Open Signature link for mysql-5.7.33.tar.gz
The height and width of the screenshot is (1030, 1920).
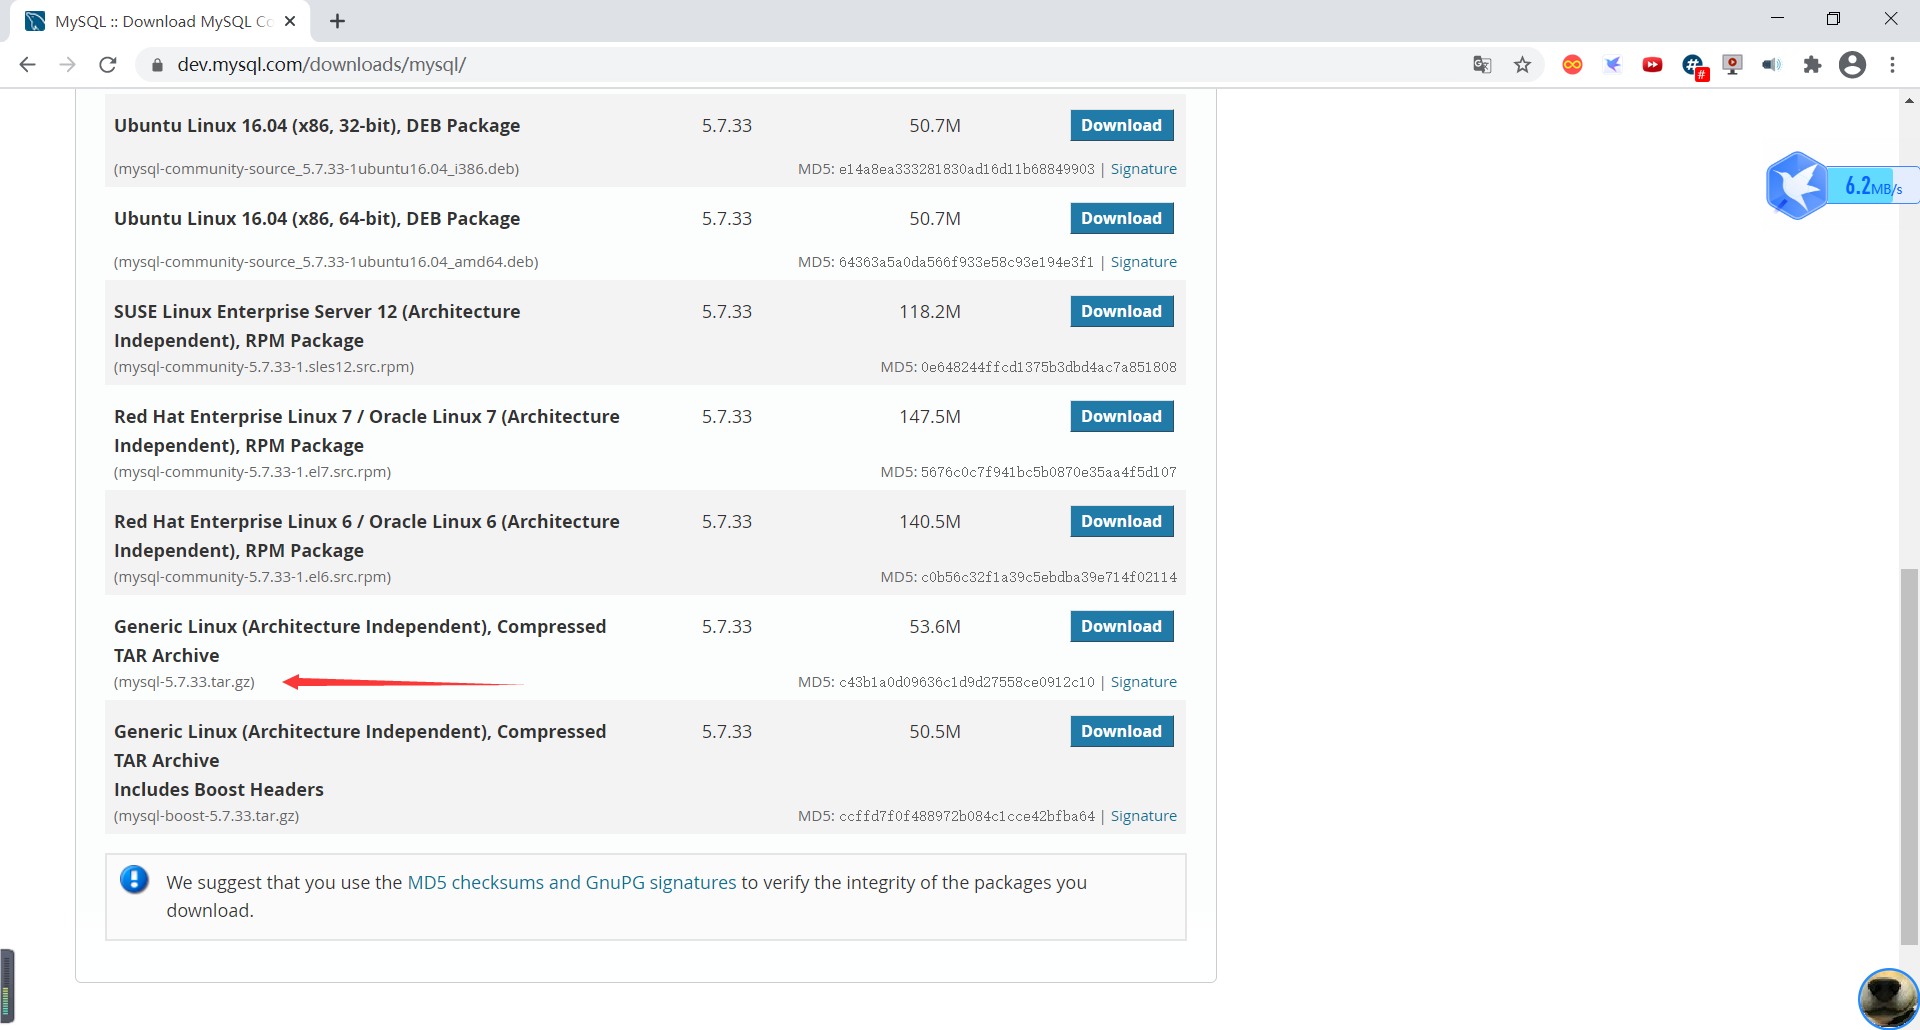click(x=1143, y=682)
